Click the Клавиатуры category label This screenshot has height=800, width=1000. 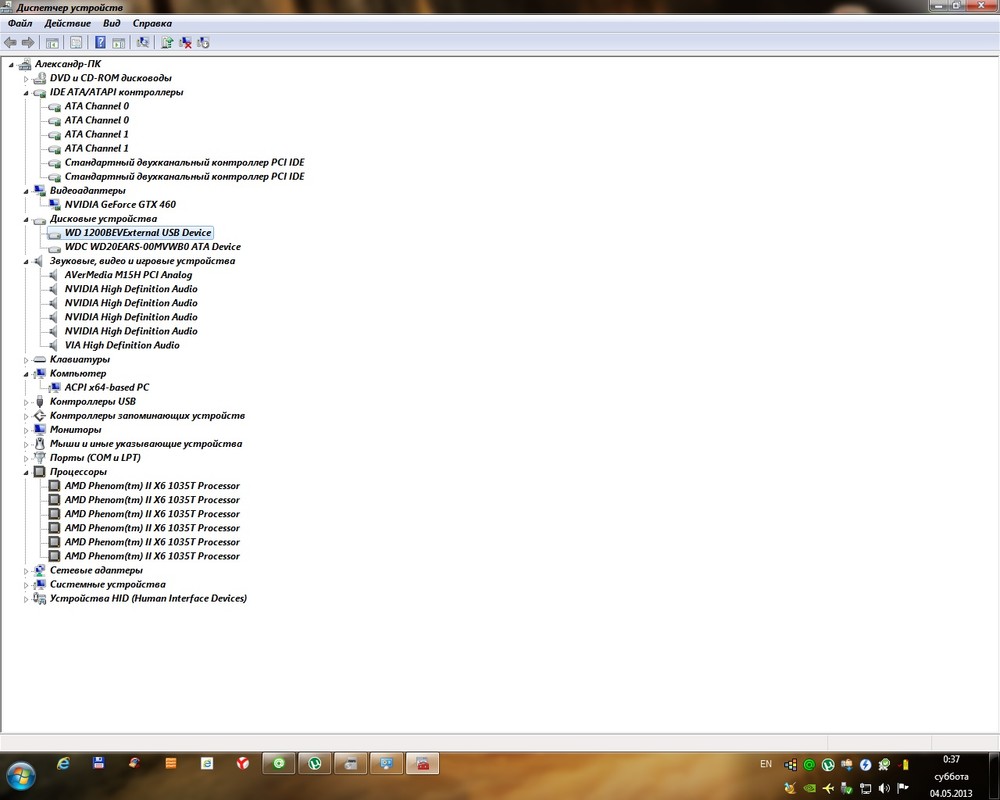click(x=80, y=359)
